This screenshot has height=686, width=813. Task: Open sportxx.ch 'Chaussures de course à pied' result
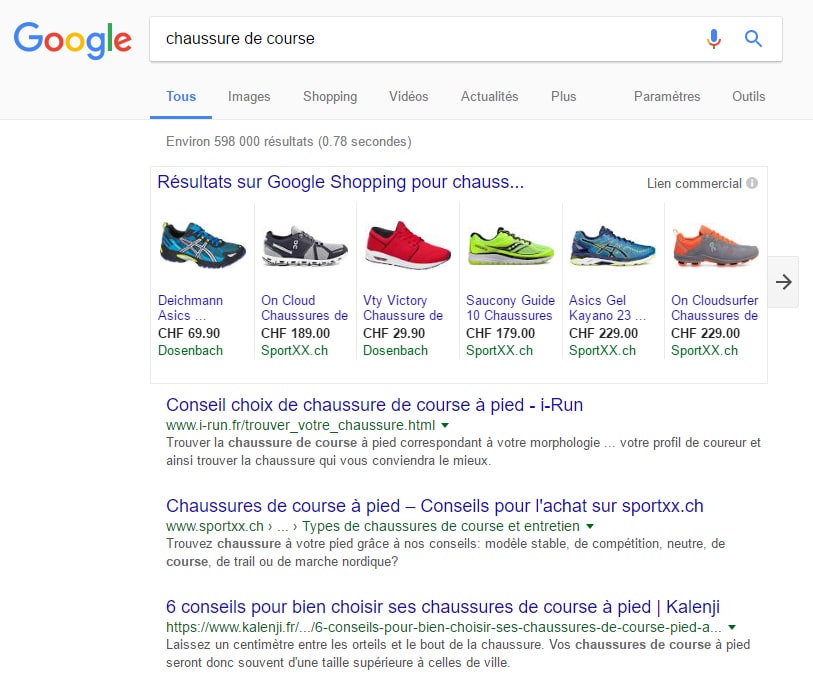point(434,506)
